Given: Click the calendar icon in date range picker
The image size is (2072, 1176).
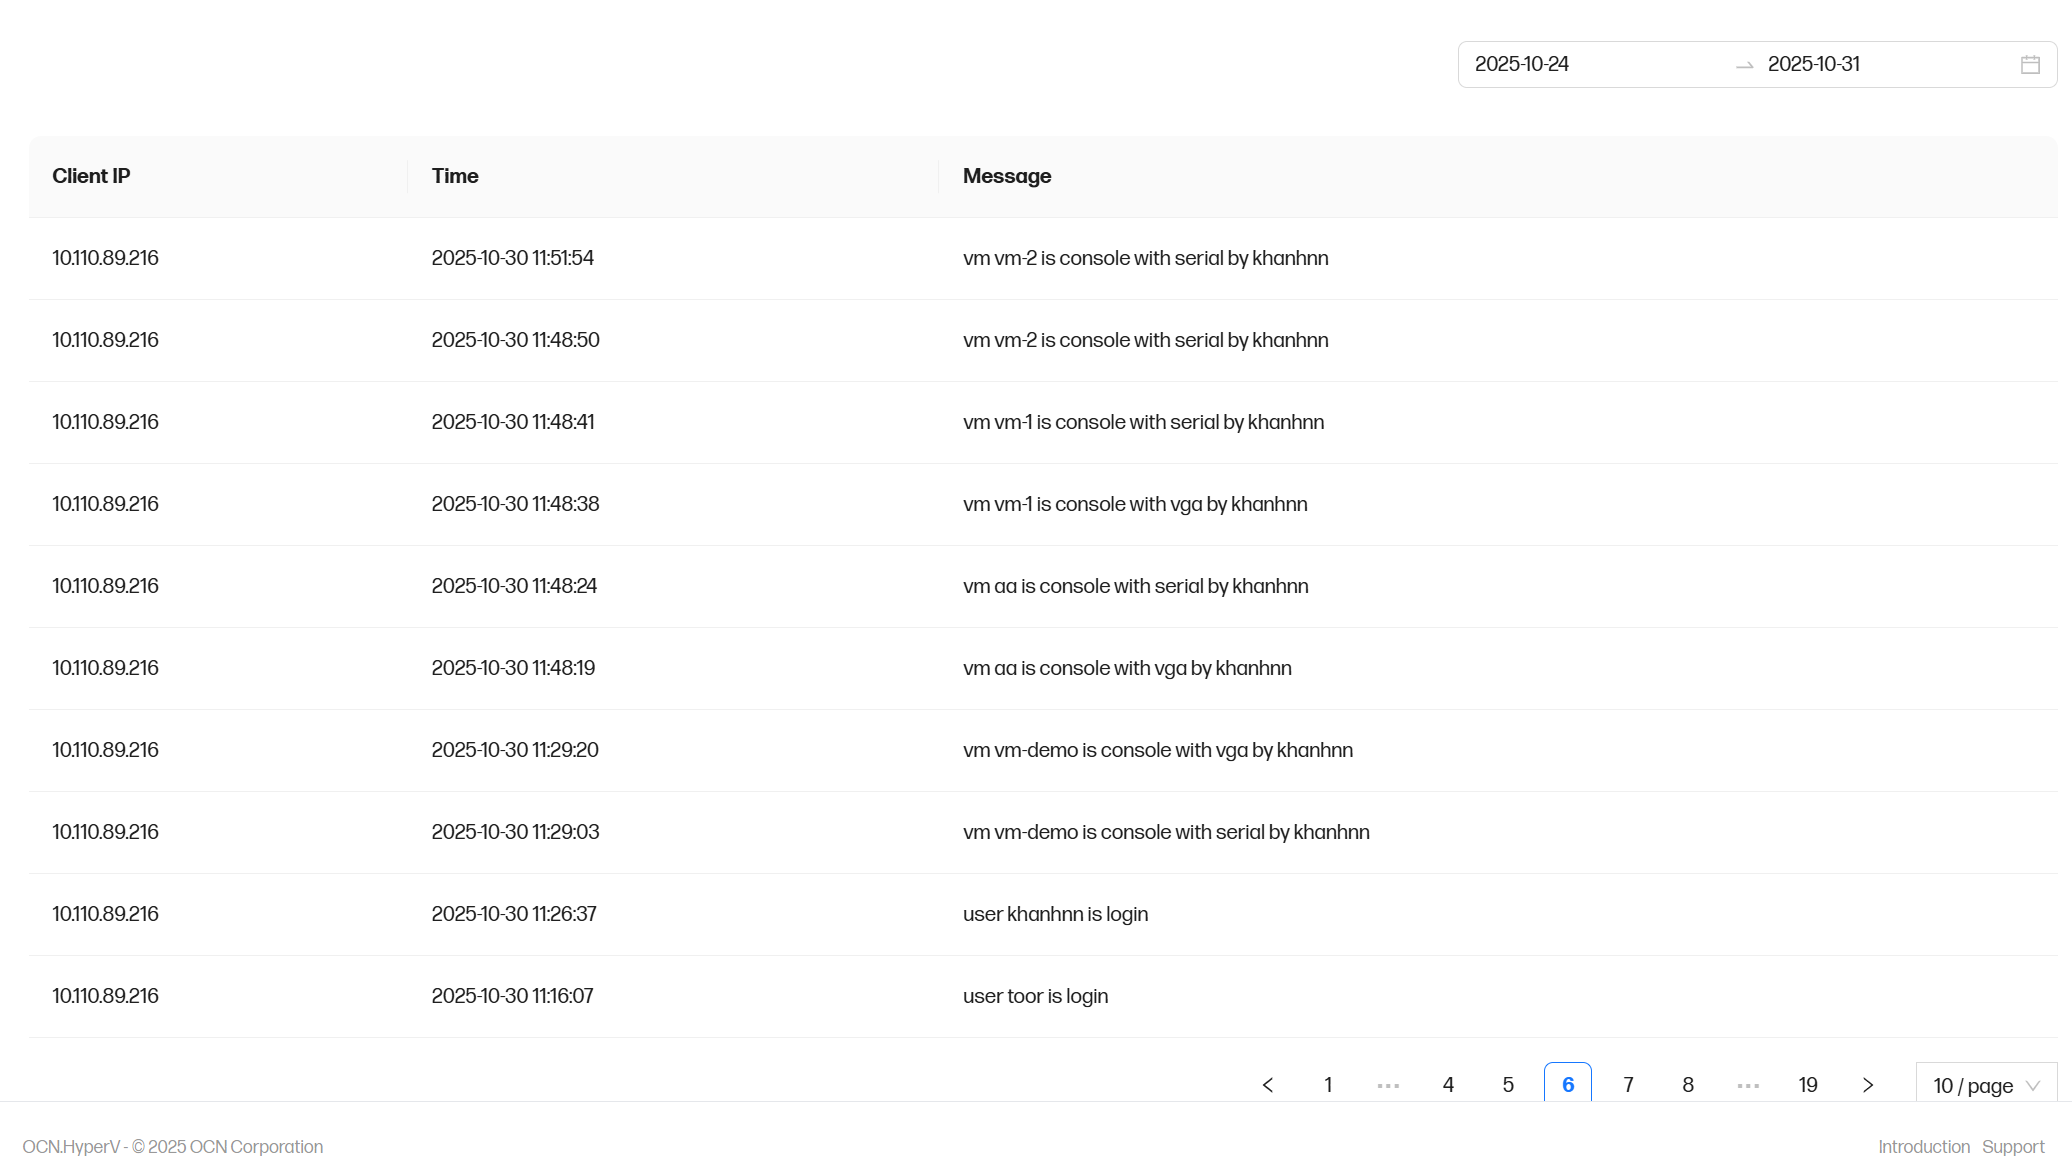Looking at the screenshot, I should (2030, 65).
